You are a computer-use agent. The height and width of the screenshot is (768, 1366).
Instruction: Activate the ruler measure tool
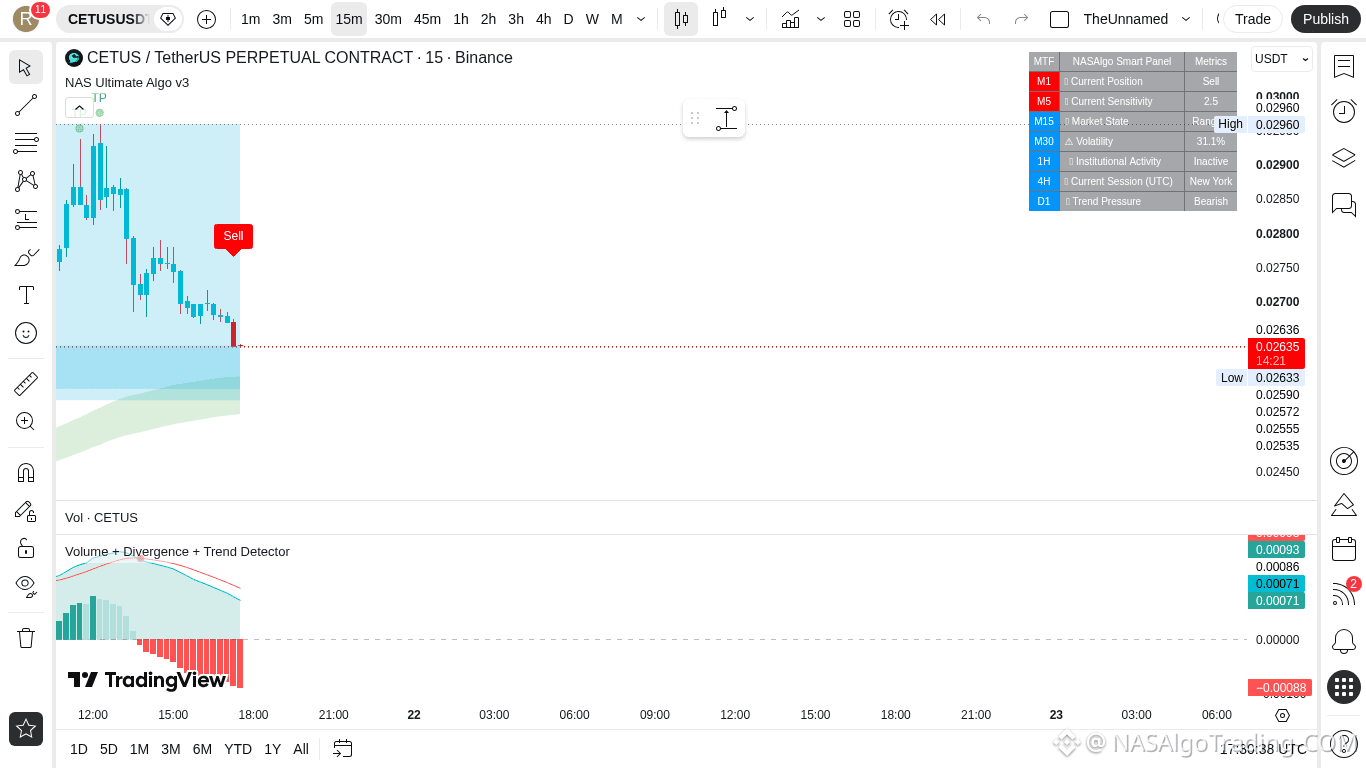26,383
